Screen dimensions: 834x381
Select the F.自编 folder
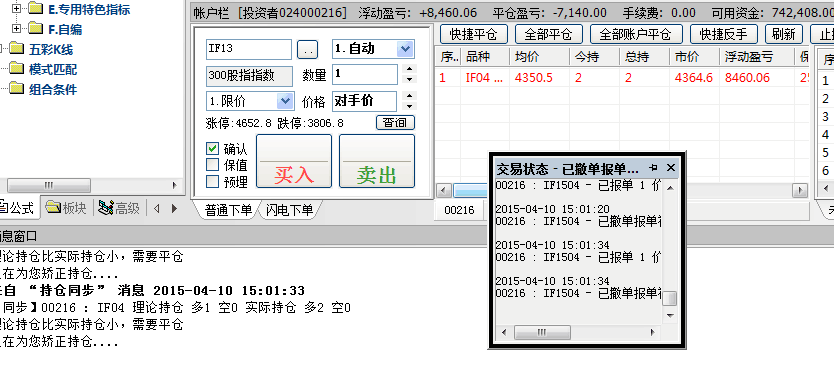pos(65,29)
